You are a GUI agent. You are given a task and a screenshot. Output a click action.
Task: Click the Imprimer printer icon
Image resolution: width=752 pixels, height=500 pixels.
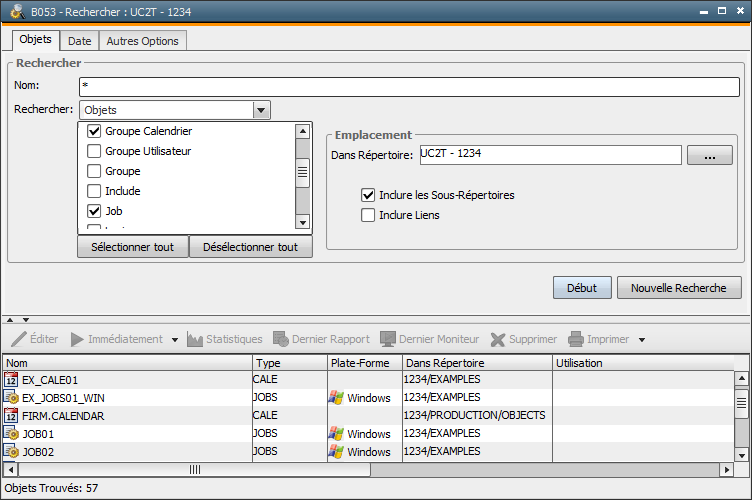click(576, 339)
